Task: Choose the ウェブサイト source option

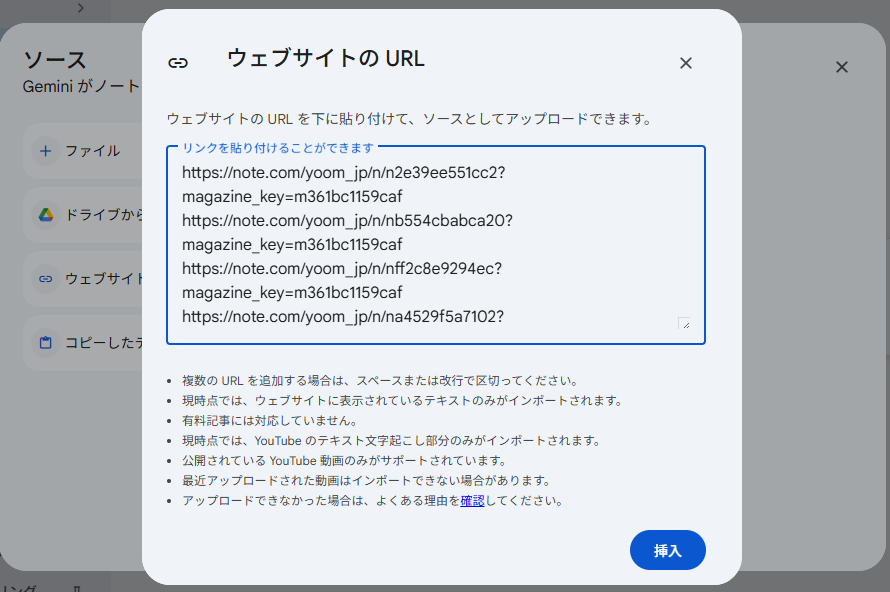Action: coord(83,279)
